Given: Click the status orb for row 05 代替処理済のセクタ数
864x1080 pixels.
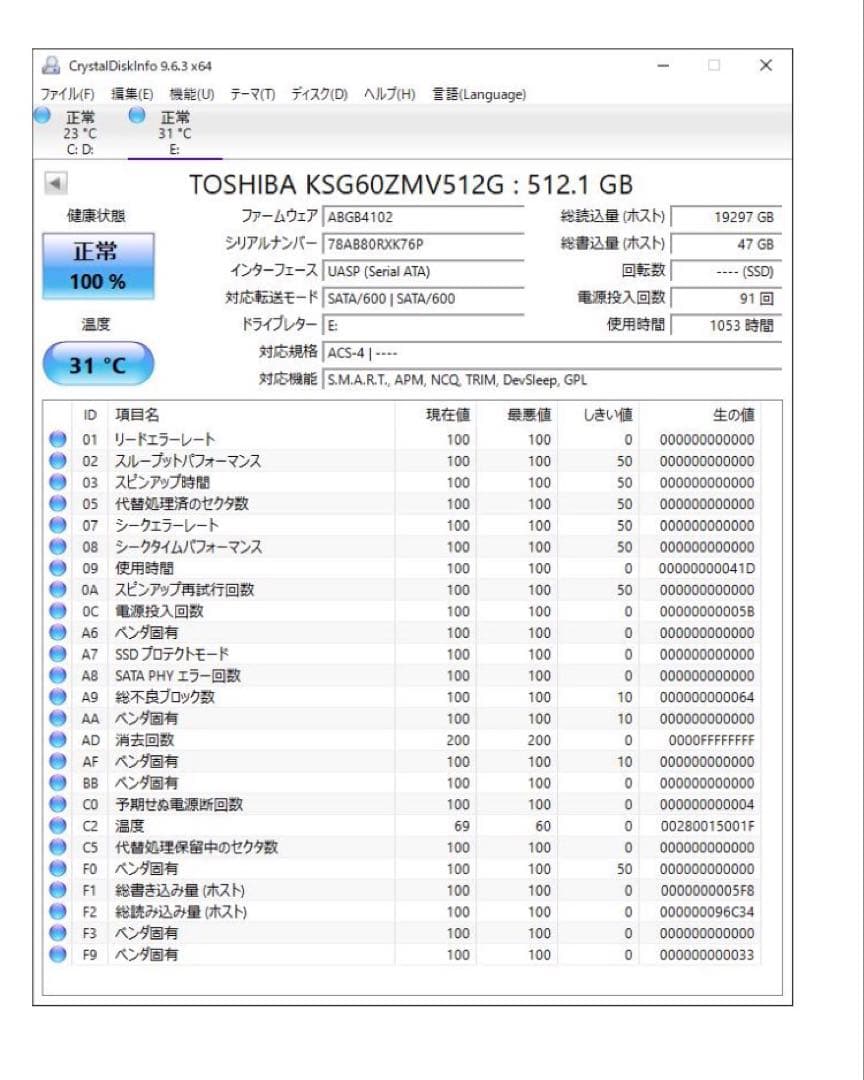Looking at the screenshot, I should 58,503.
